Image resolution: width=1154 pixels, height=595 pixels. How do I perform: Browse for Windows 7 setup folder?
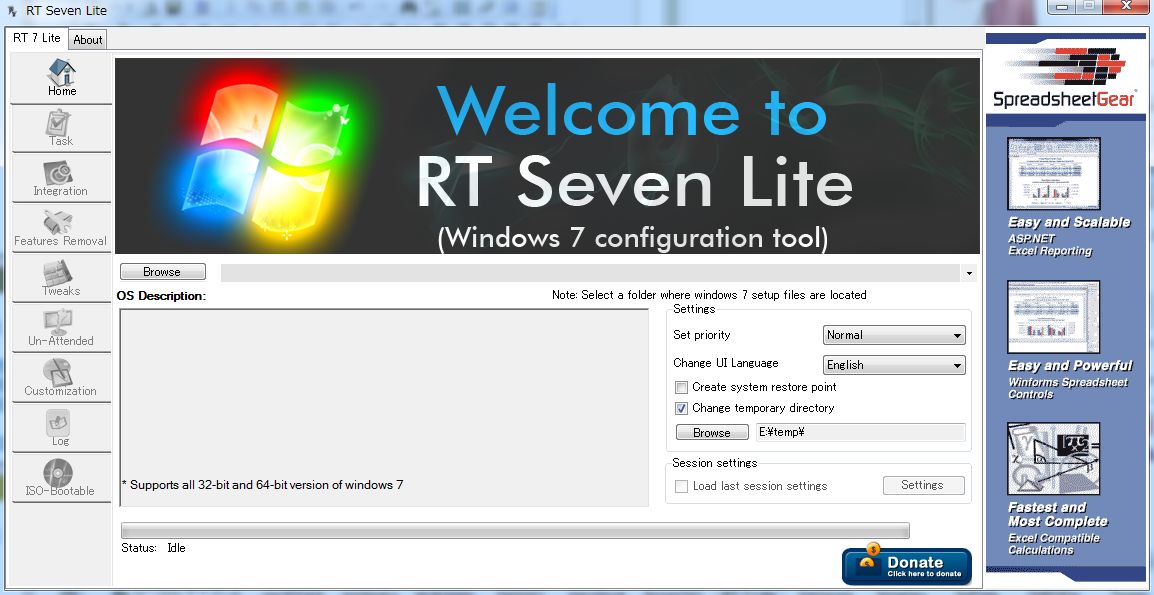tap(163, 272)
